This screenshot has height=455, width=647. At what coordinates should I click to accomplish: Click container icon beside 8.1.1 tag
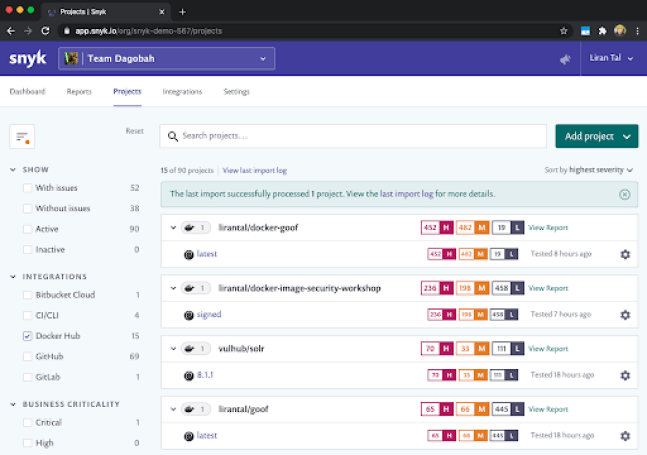tap(189, 376)
